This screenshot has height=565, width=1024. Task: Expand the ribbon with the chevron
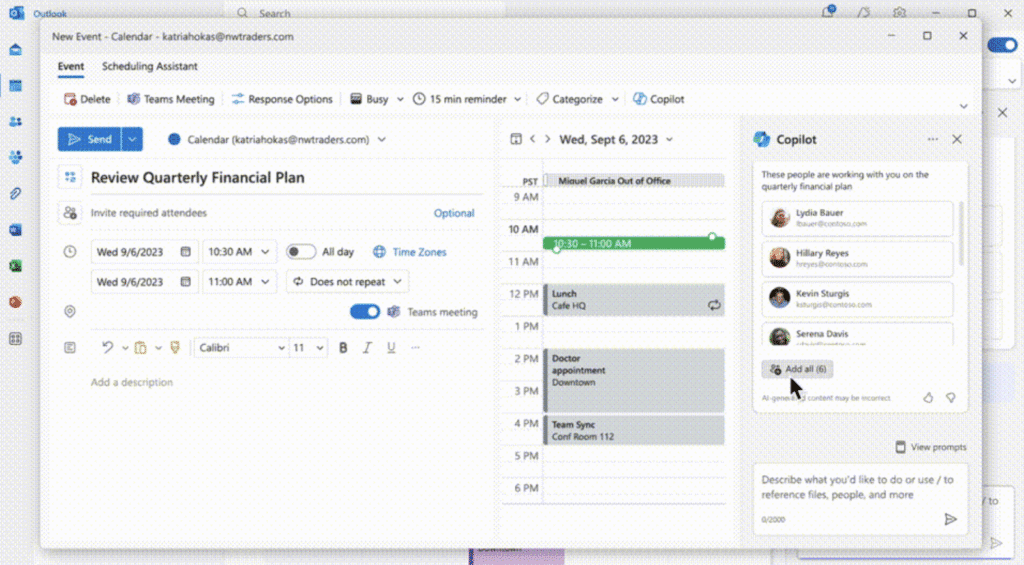pyautogui.click(x=963, y=106)
